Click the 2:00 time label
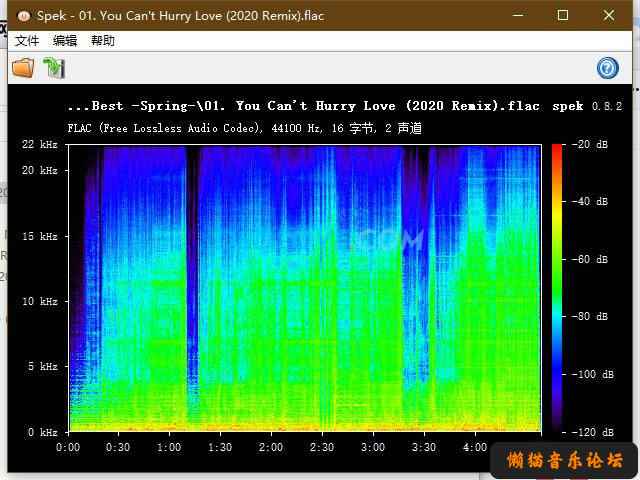Screen dimensions: 640x480 point(271,447)
